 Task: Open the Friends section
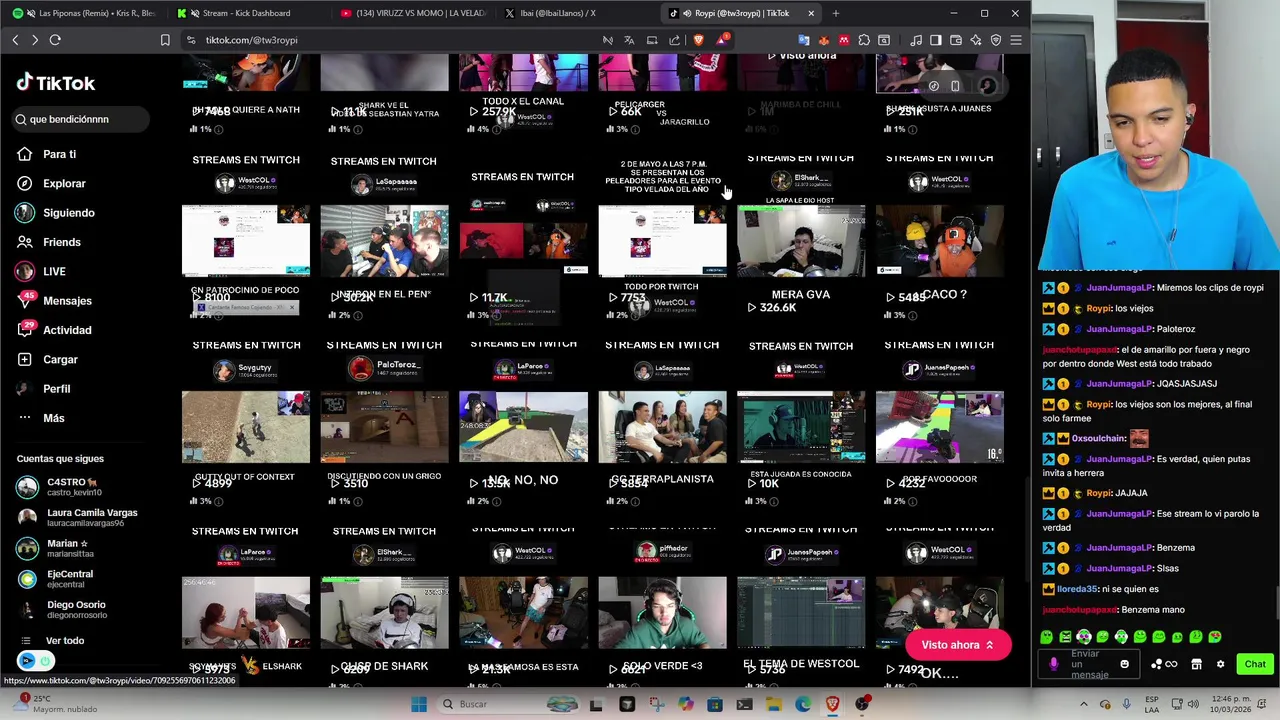point(61,242)
